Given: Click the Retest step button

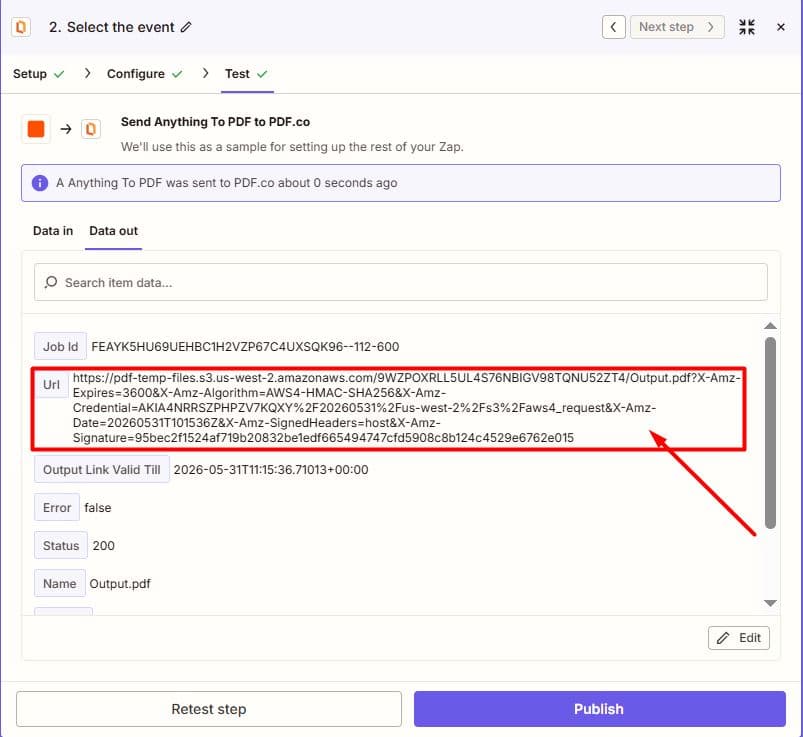Looking at the screenshot, I should [x=208, y=709].
